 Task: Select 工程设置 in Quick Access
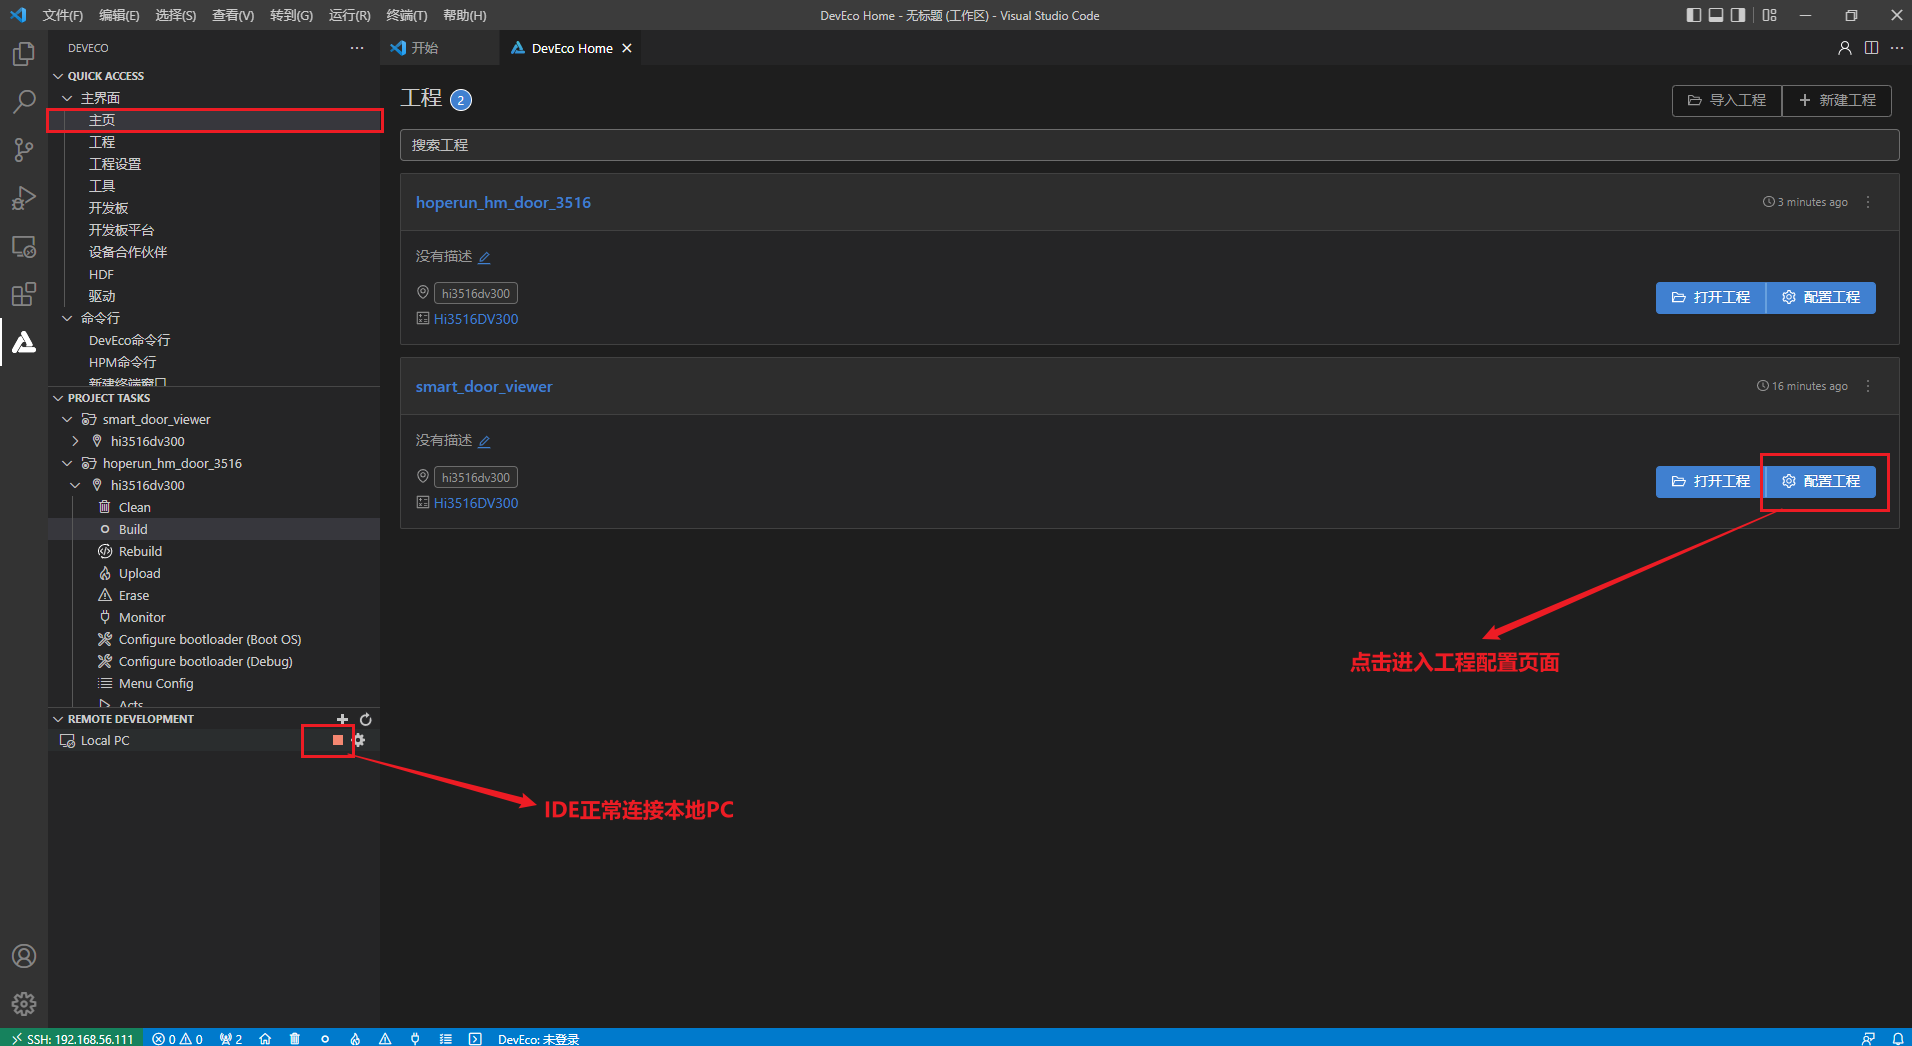(214, 164)
